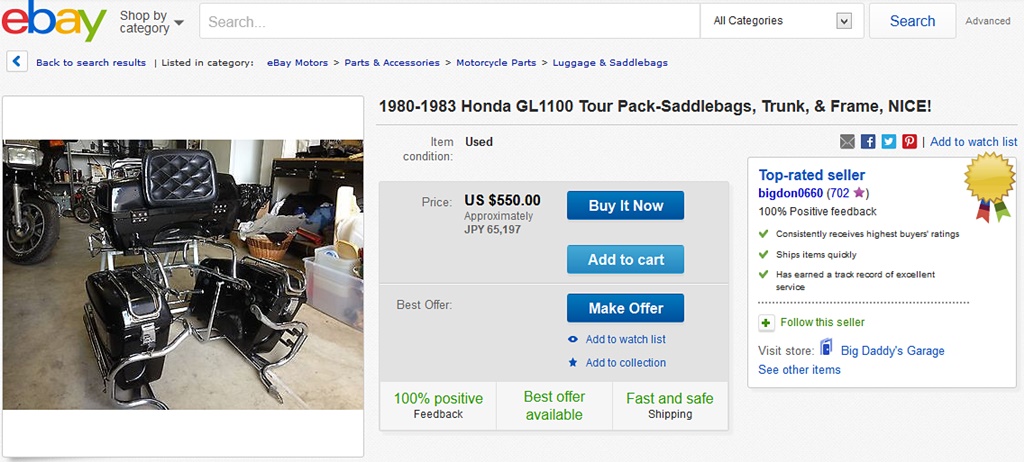Open the Parts & Accessories breadcrumb
The width and height of the screenshot is (1024, 462).
(x=392, y=63)
